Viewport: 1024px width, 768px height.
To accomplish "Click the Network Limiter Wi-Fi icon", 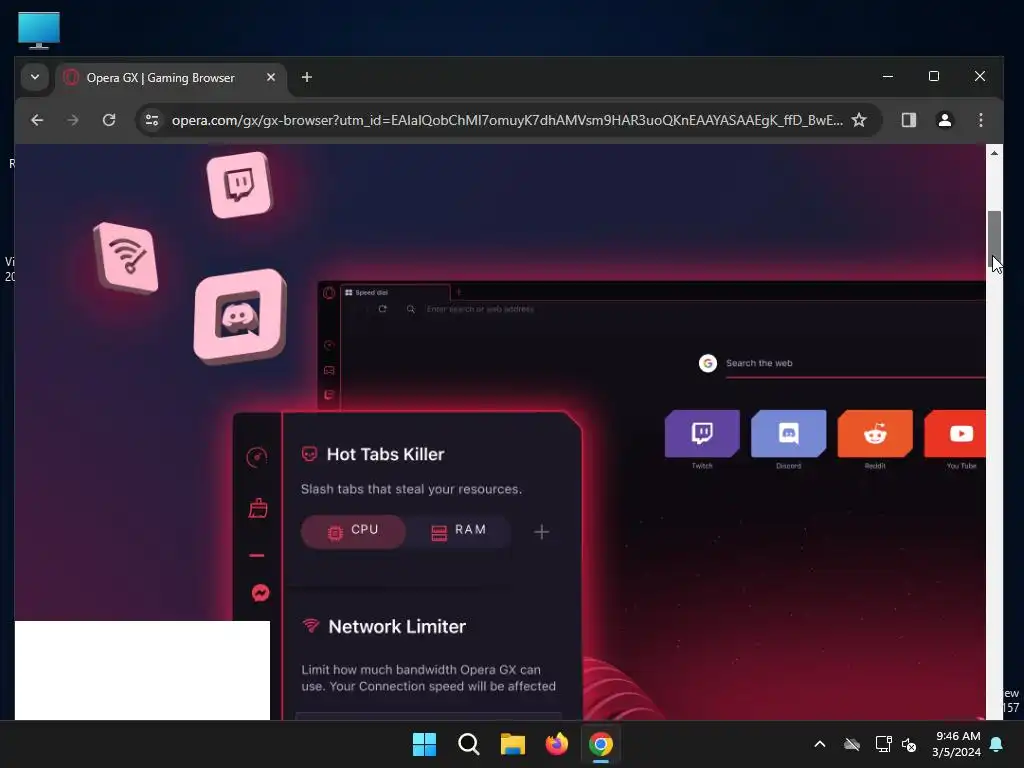I will click(311, 626).
